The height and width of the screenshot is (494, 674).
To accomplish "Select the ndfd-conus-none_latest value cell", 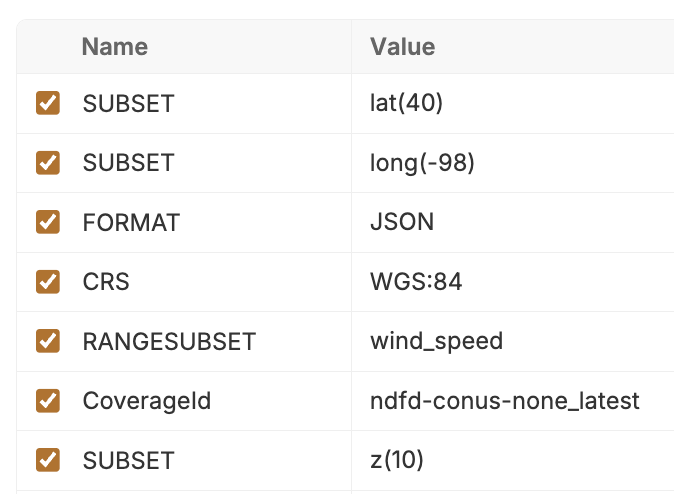I will 504,401.
